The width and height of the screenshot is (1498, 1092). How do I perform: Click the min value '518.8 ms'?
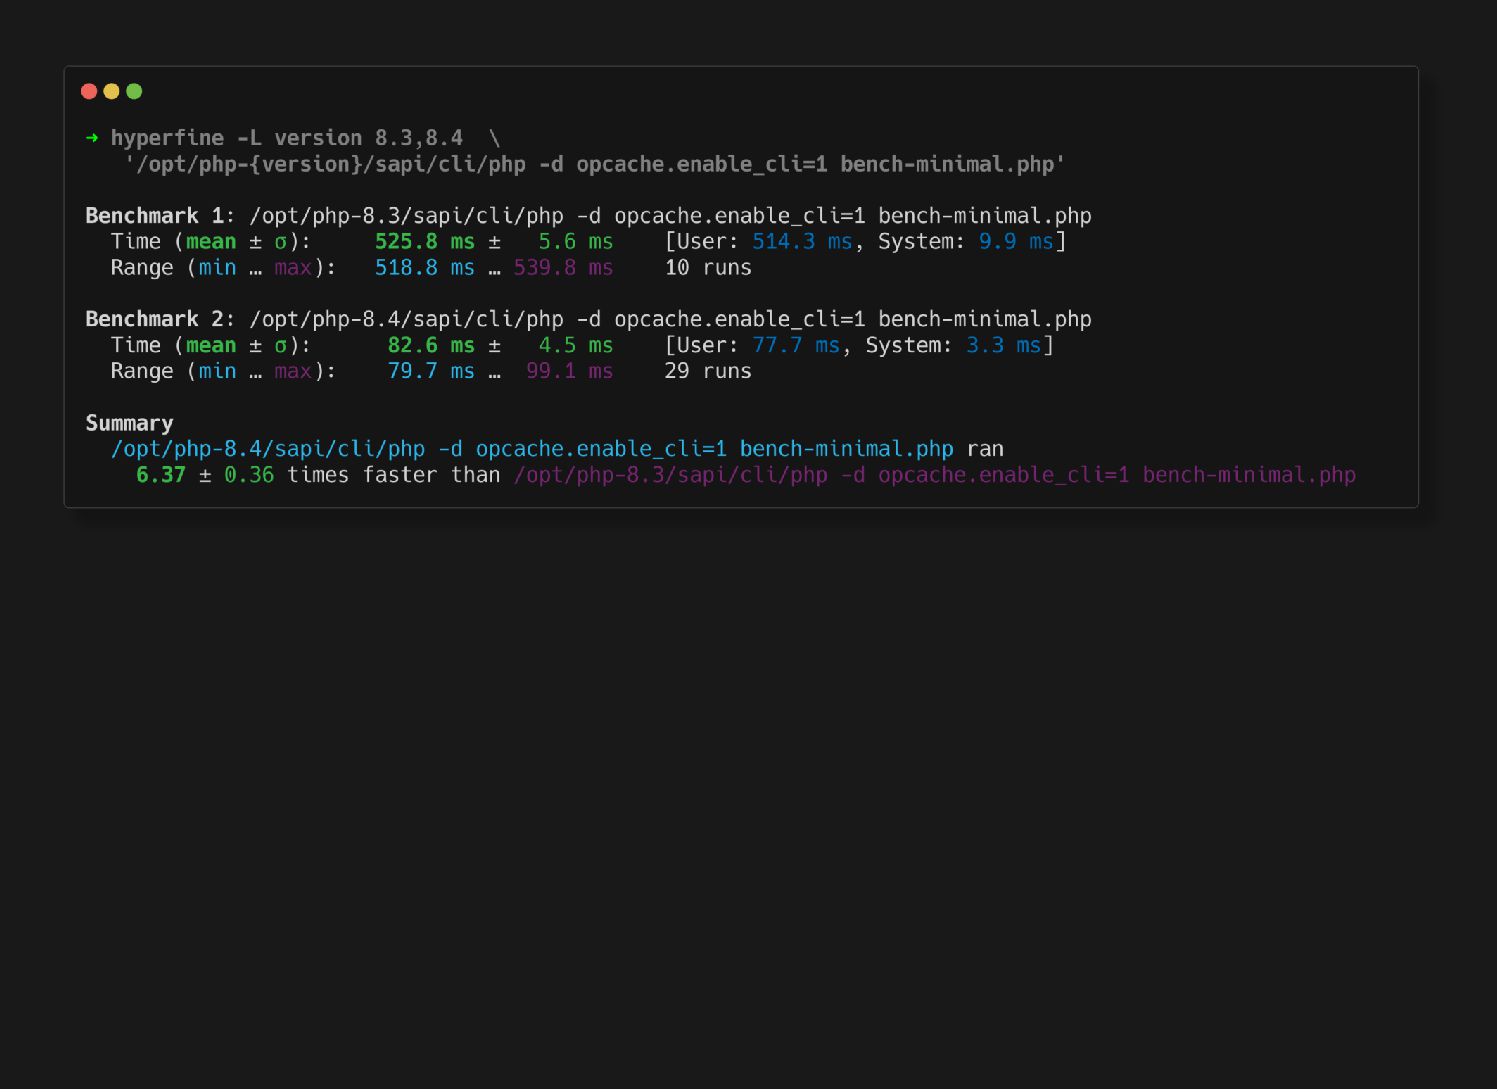425,268
